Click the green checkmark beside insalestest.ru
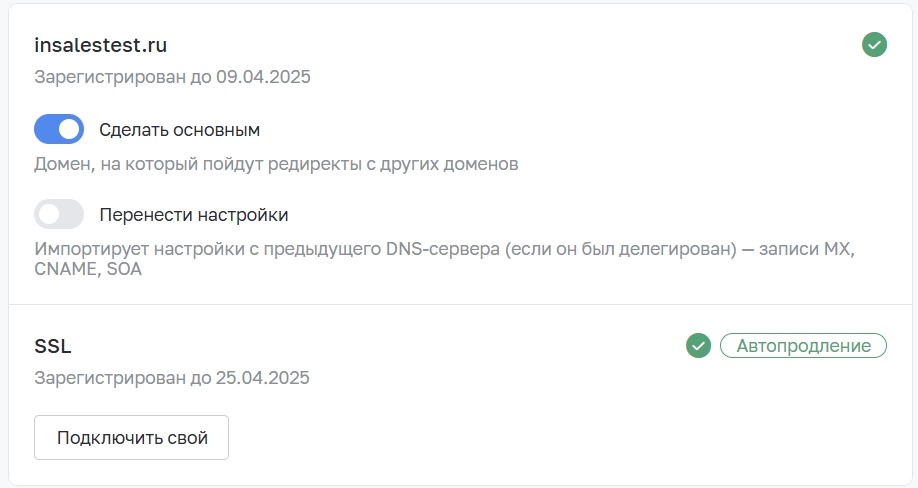The image size is (918, 488). tap(874, 44)
